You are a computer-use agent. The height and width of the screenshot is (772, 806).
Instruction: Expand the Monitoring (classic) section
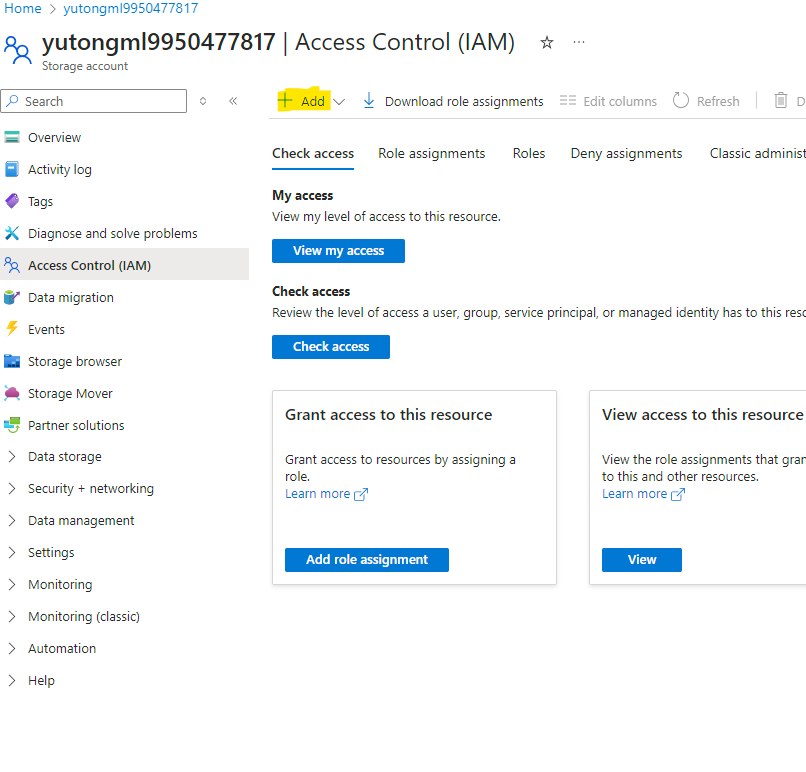click(x=12, y=616)
